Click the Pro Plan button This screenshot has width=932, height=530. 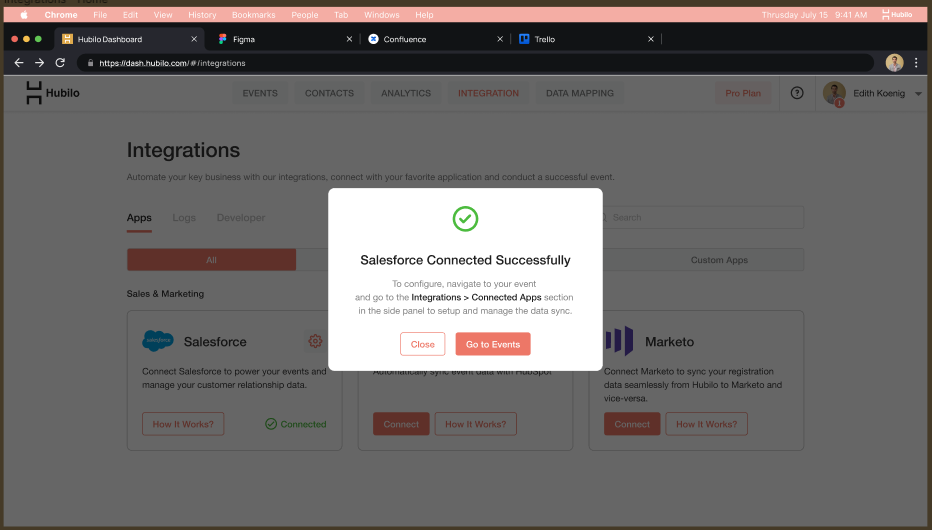click(x=743, y=93)
